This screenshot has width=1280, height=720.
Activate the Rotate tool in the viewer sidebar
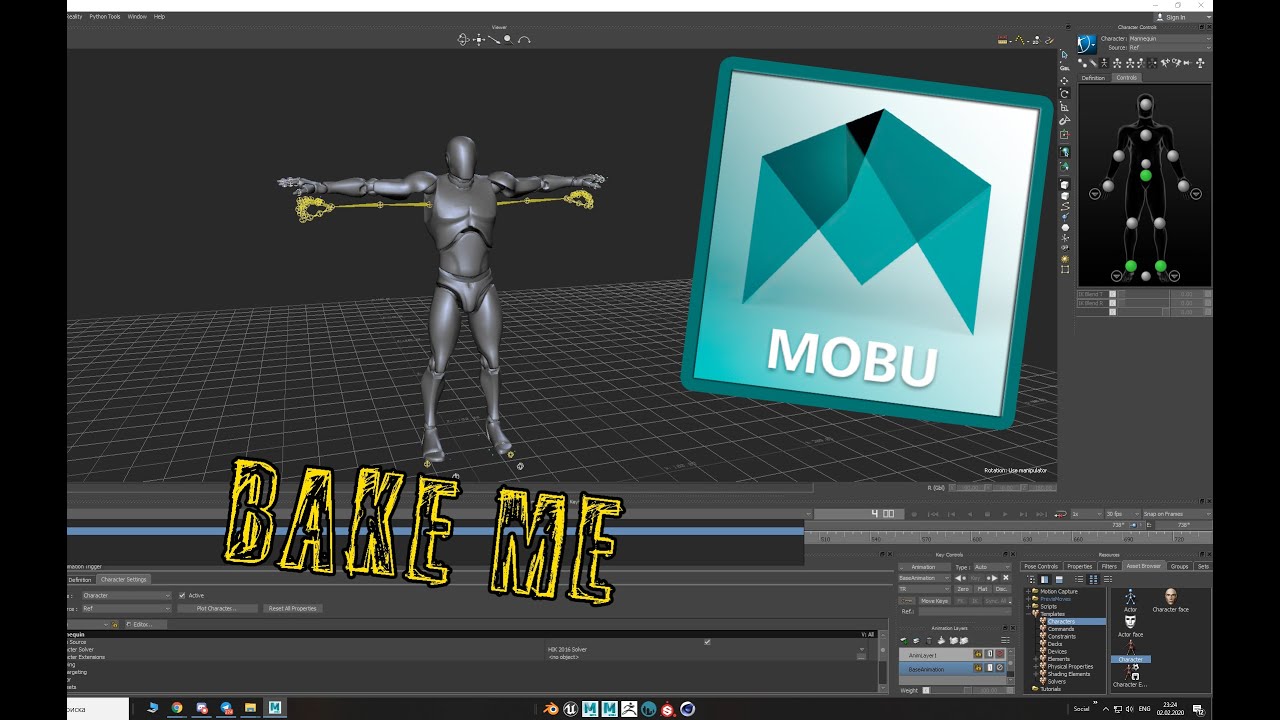click(1064, 93)
